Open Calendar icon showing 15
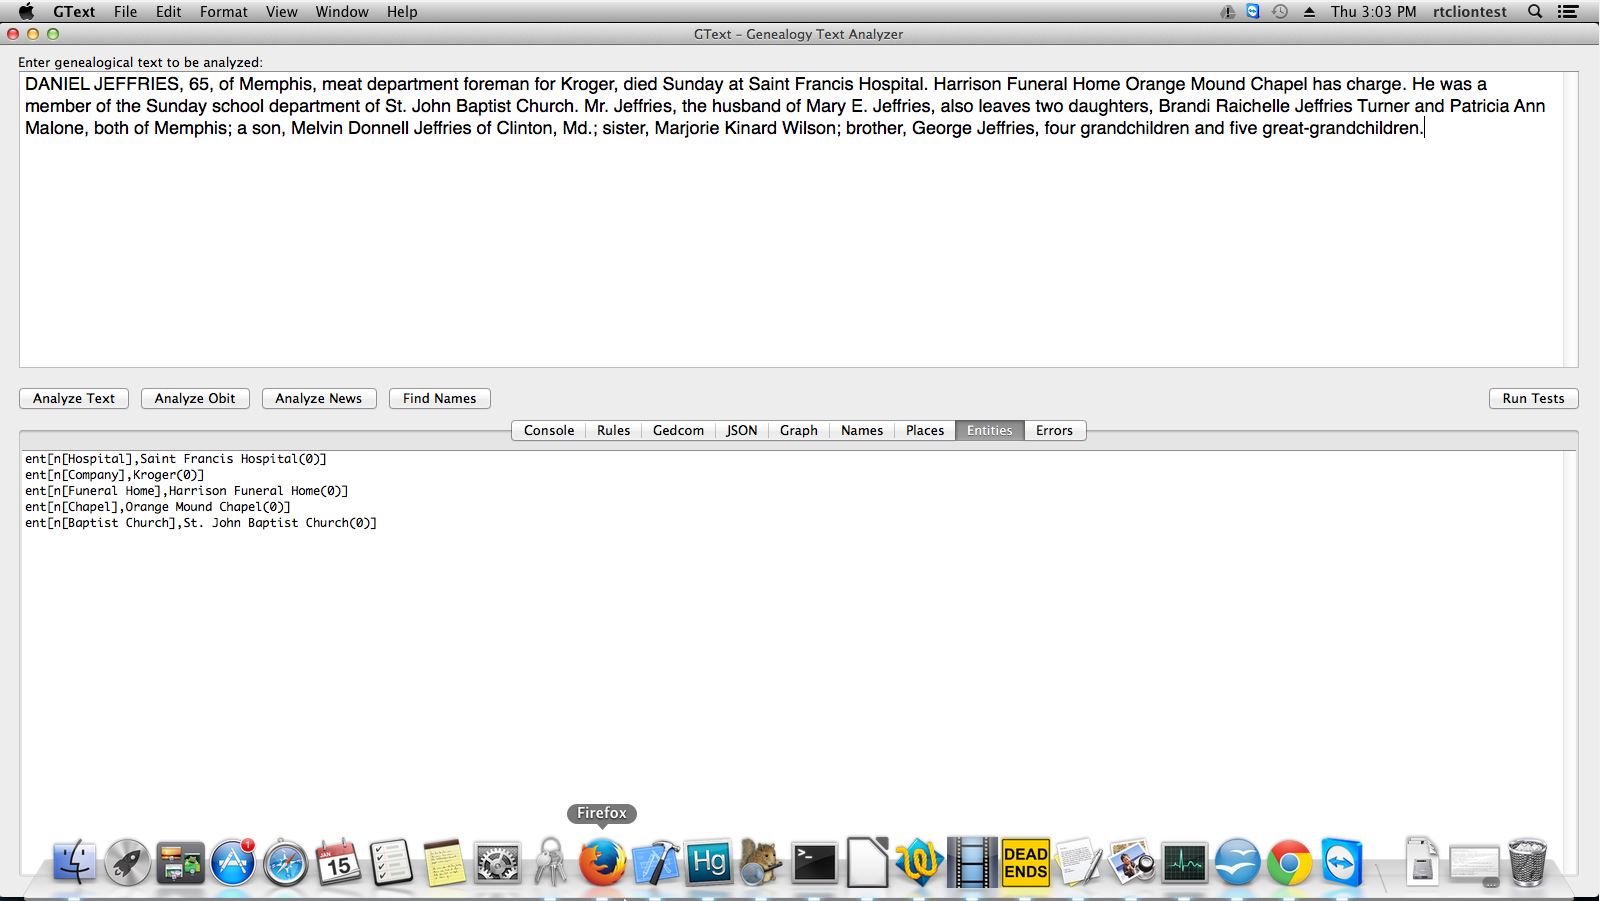Viewport: 1600px width, 901px height. click(338, 862)
